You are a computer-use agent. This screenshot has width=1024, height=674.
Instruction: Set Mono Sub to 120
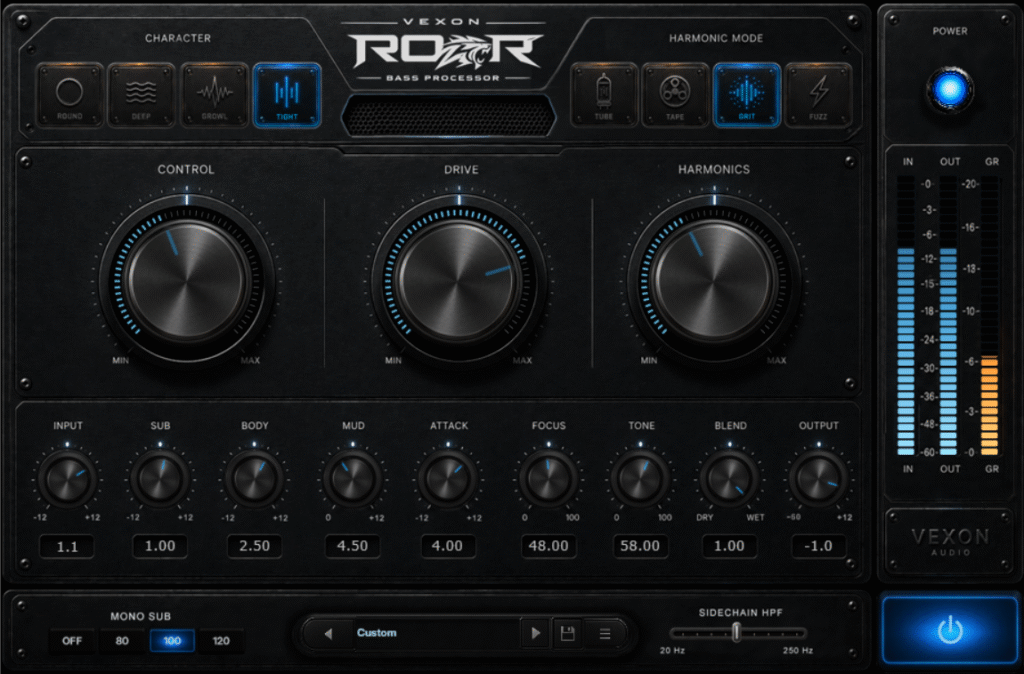pos(221,641)
